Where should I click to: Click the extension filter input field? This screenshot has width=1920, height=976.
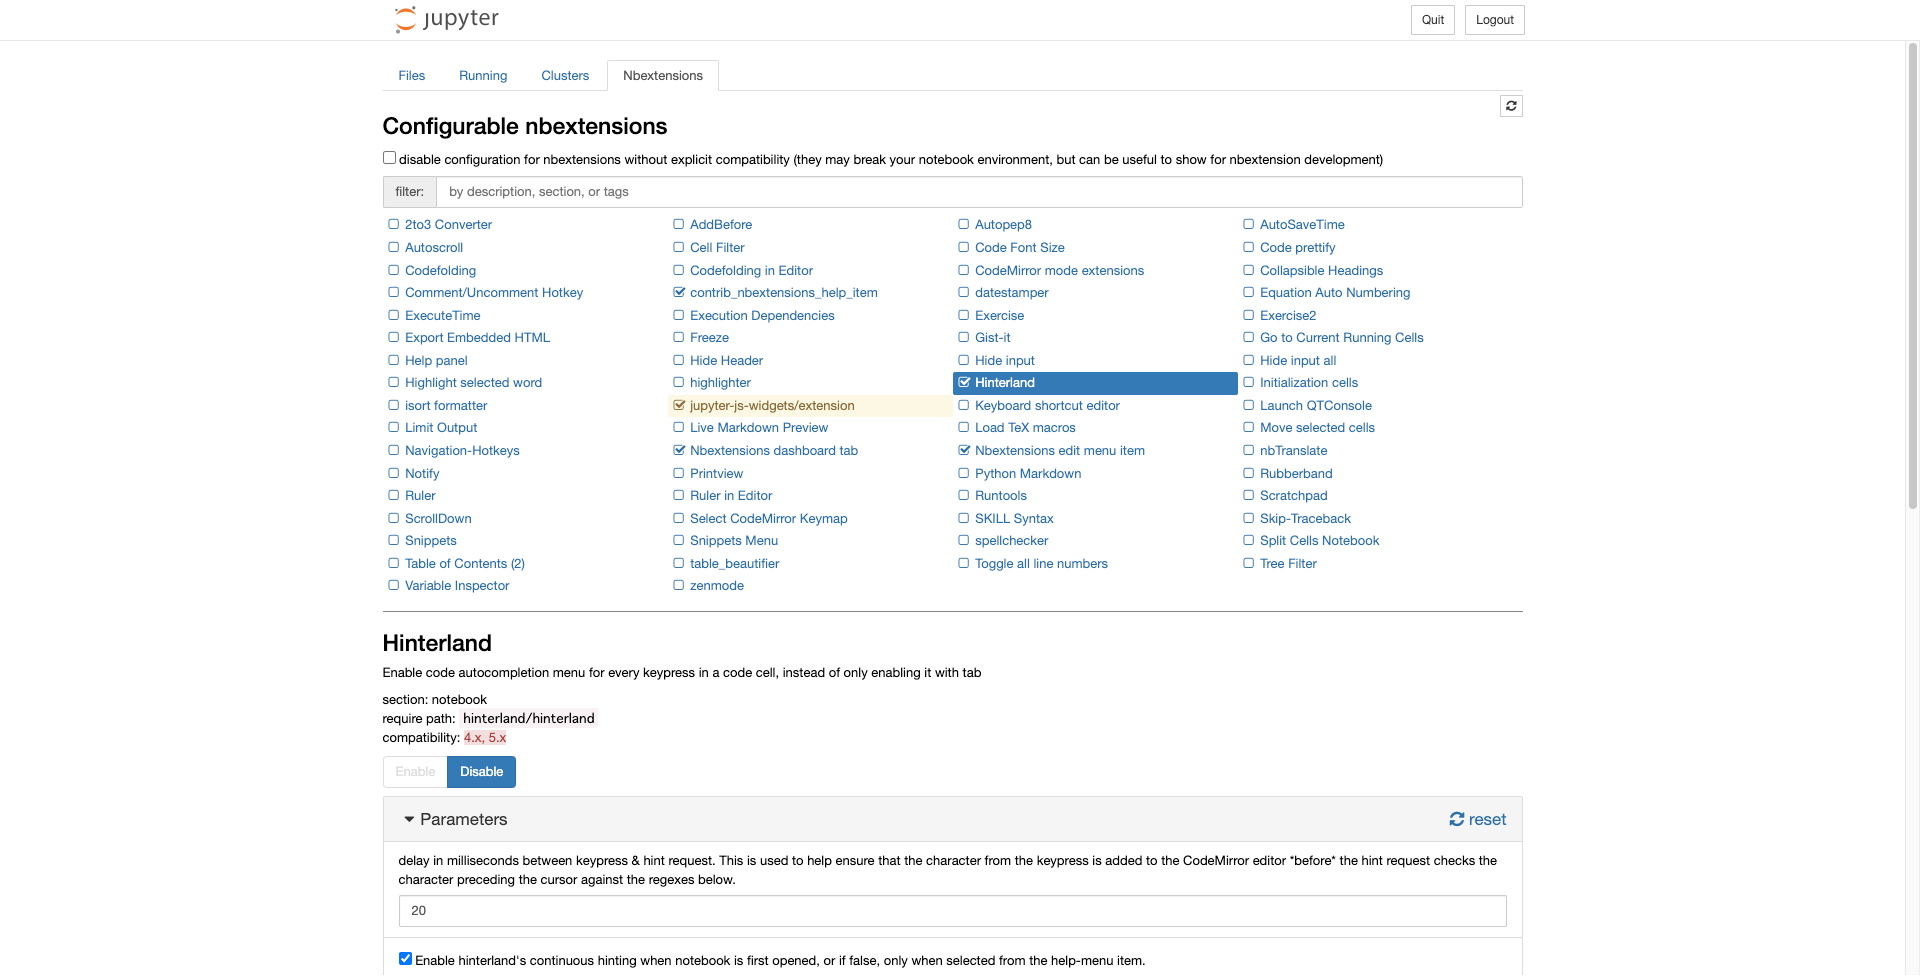pos(979,191)
